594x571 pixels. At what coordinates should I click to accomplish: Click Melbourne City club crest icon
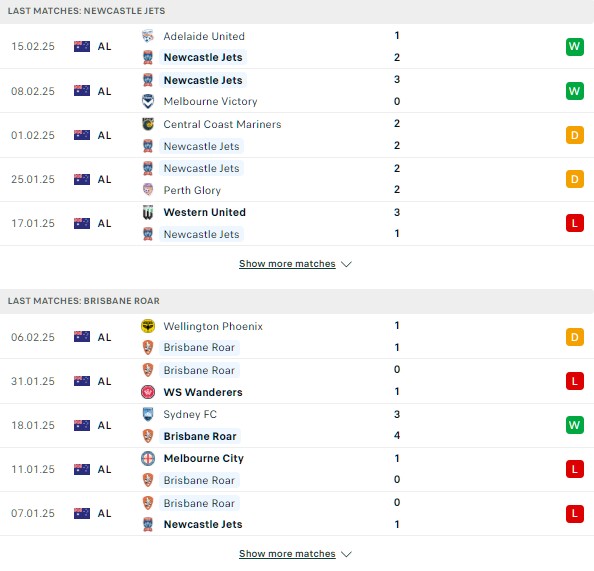tap(148, 458)
